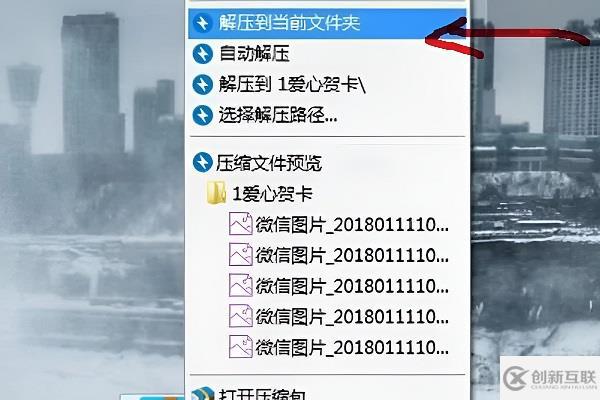Click the 打开压缩包 archive icon
Screen dimensions: 600x400
pyautogui.click(x=202, y=393)
